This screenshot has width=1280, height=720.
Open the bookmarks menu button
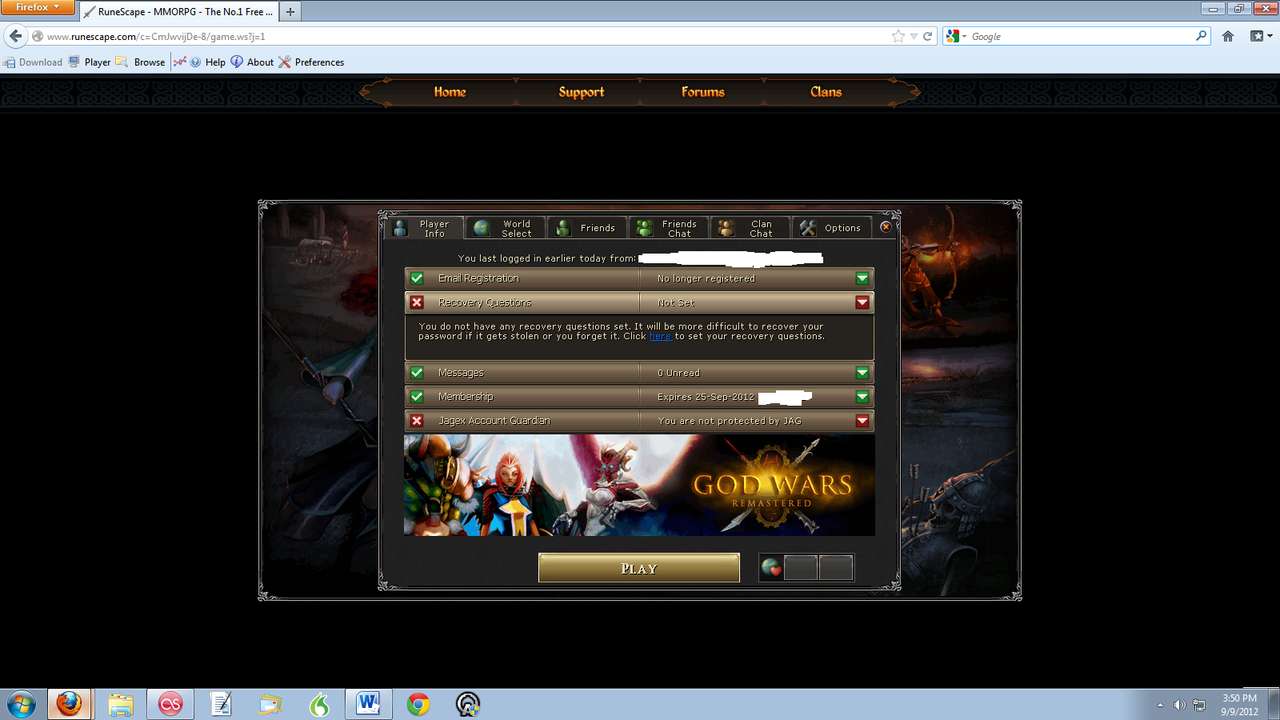pos(1260,36)
